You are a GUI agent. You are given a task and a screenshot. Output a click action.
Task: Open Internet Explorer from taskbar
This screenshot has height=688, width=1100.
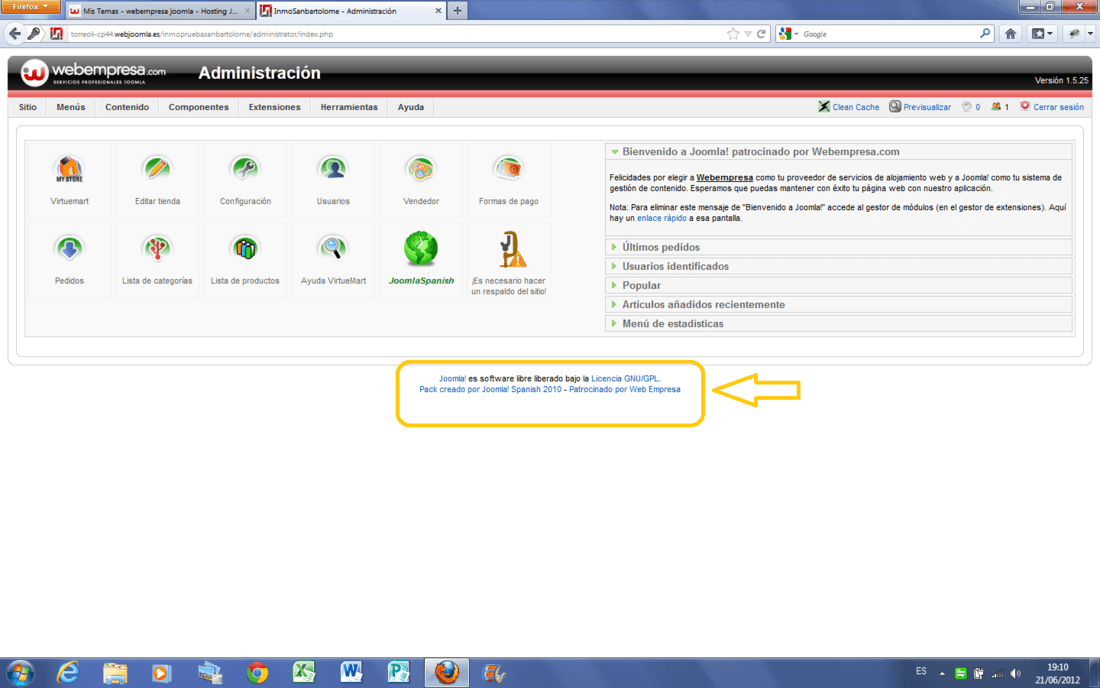click(67, 673)
